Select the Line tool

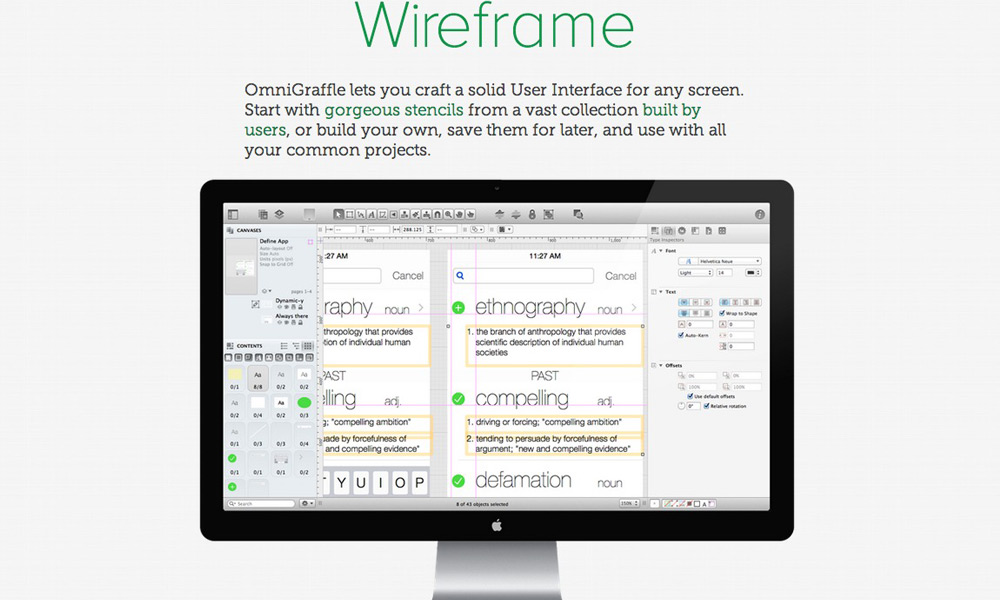(x=361, y=215)
